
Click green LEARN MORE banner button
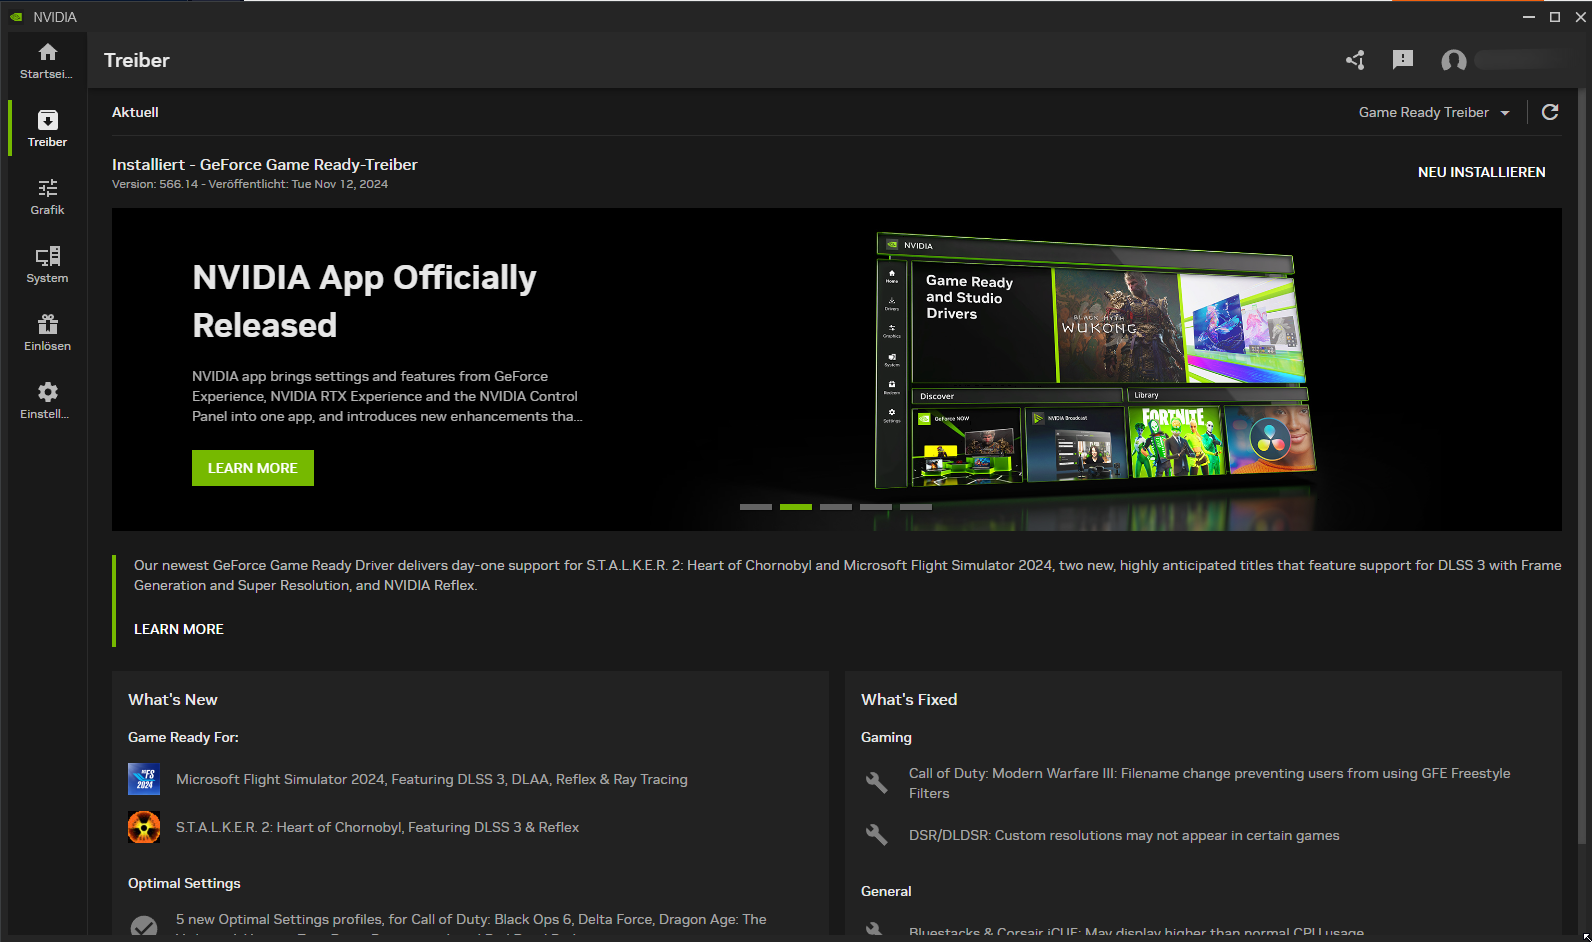253,468
